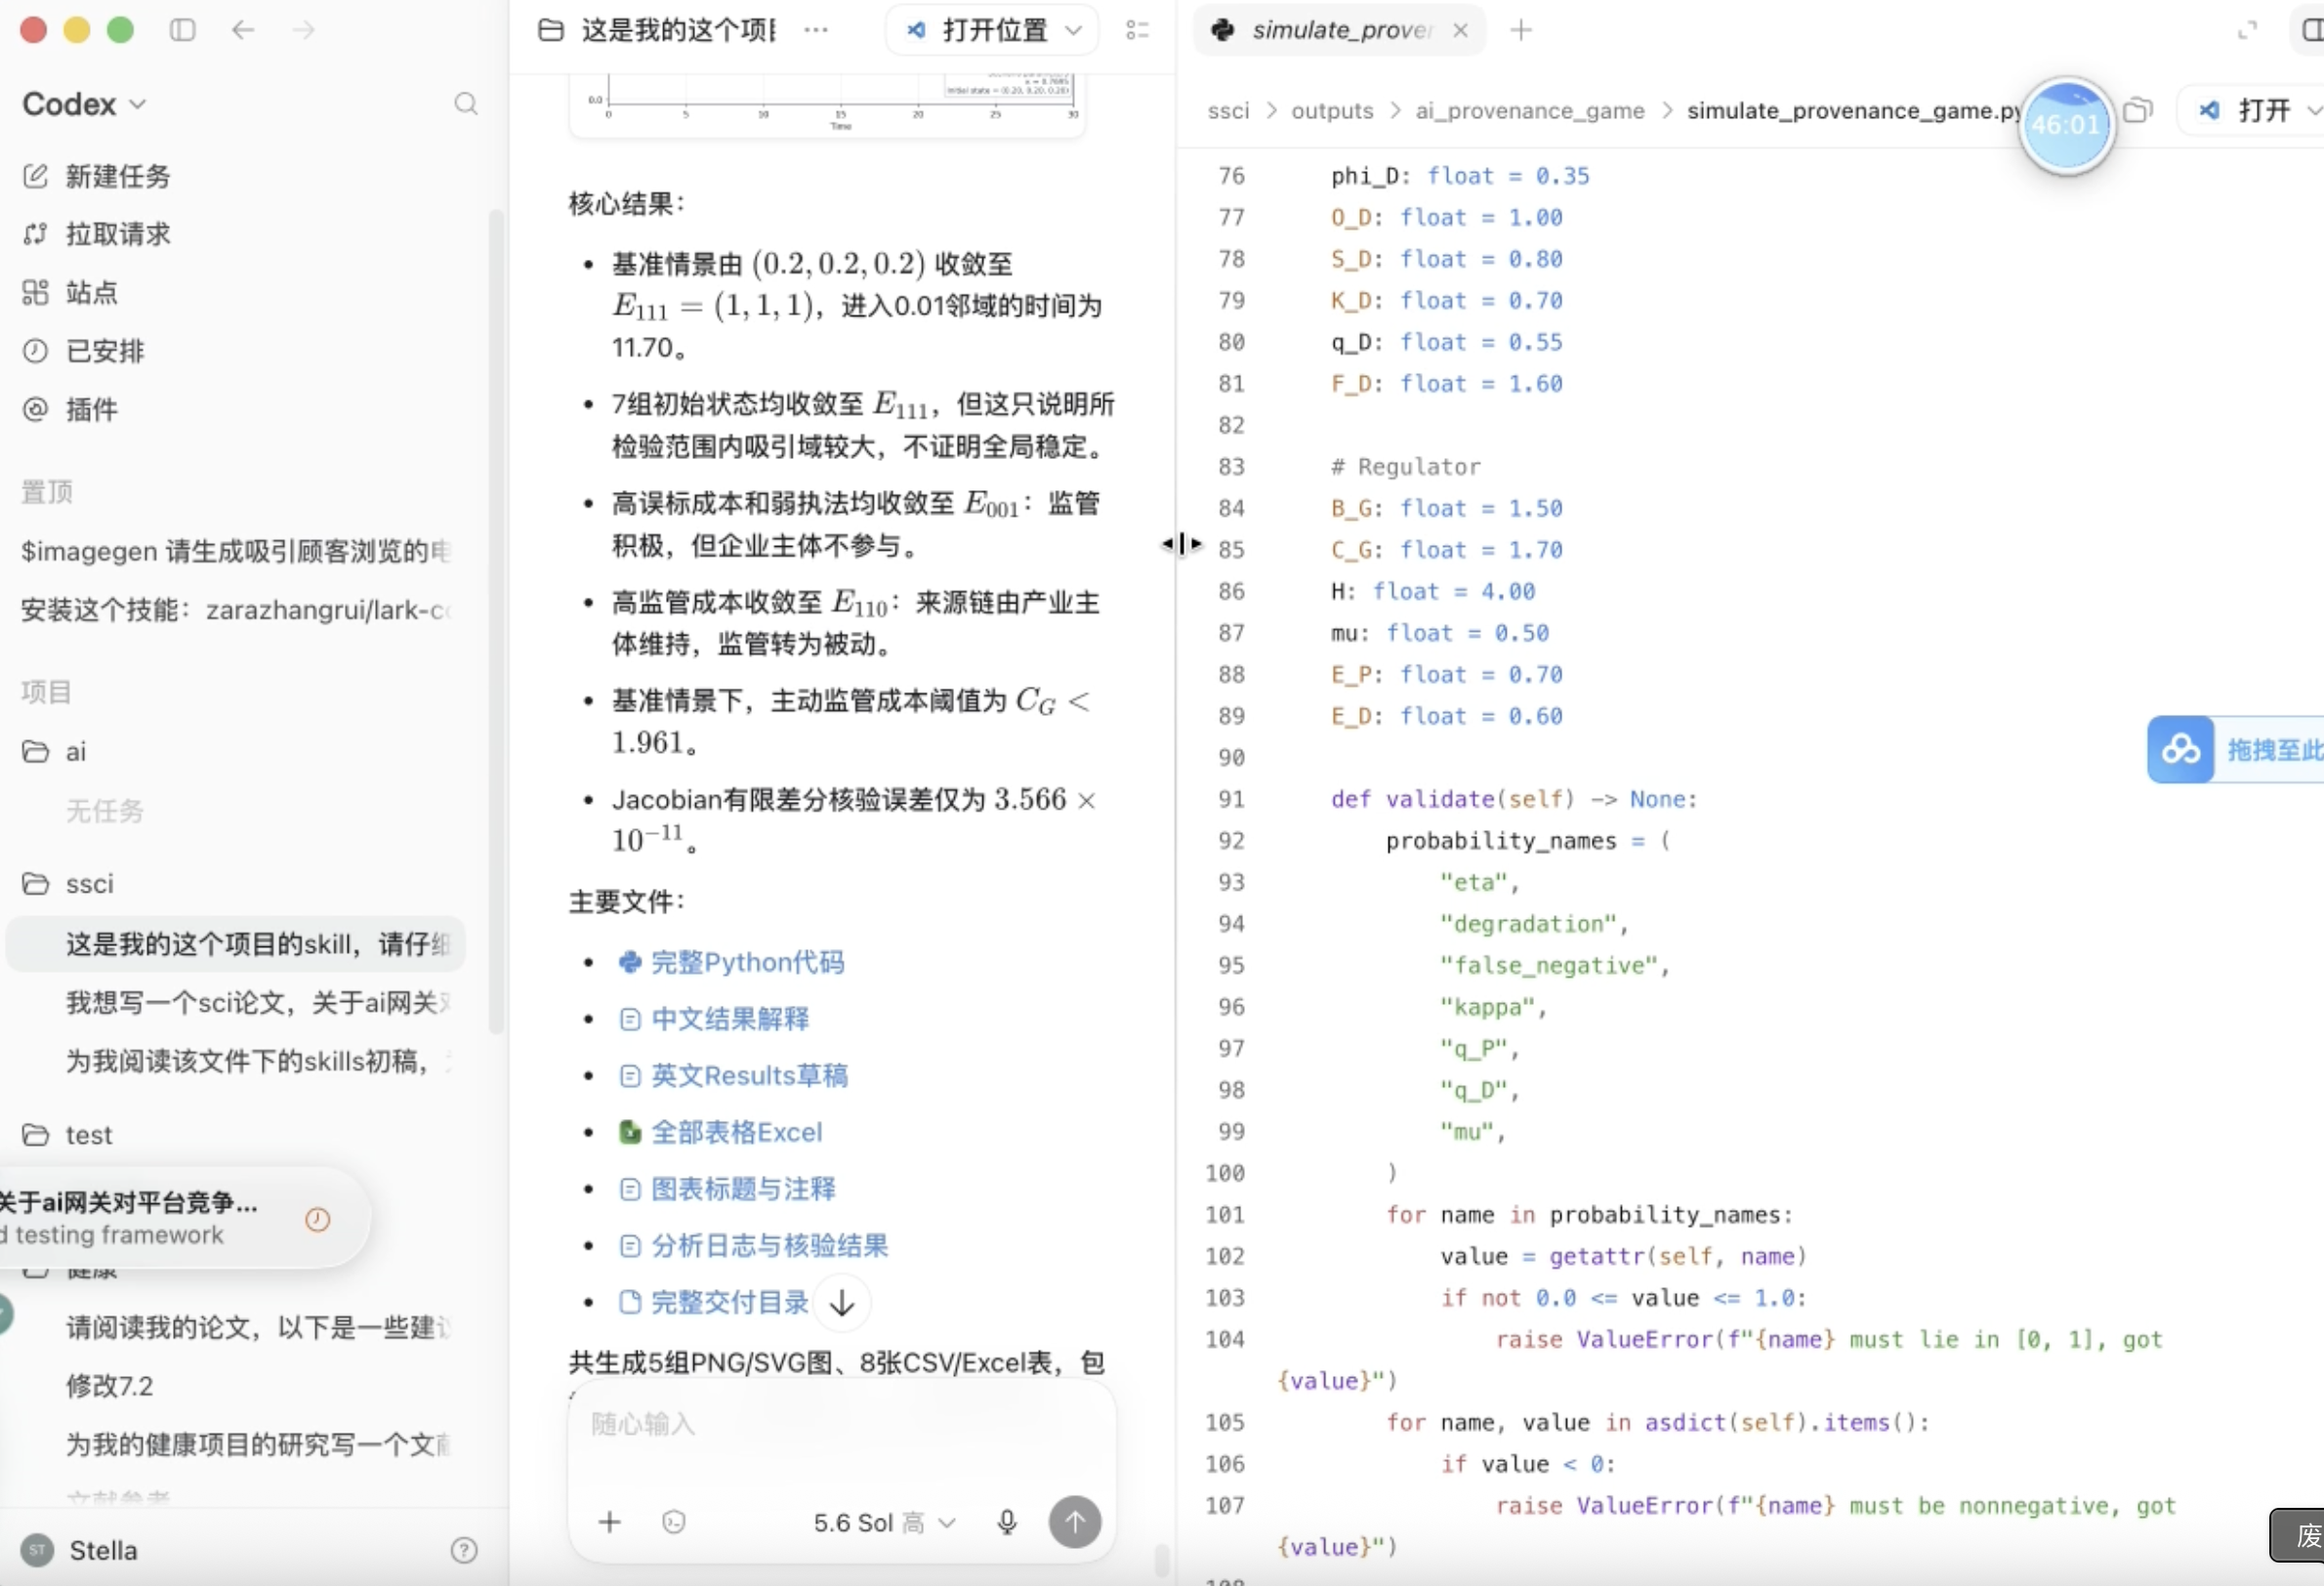Click code line 91 def validate

1513,799
